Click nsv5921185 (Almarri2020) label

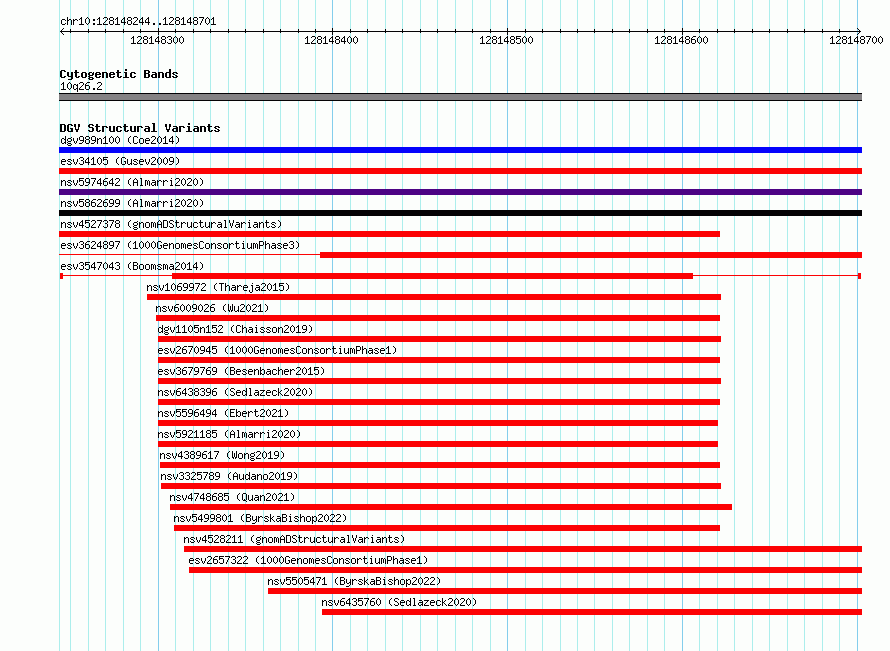point(229,434)
